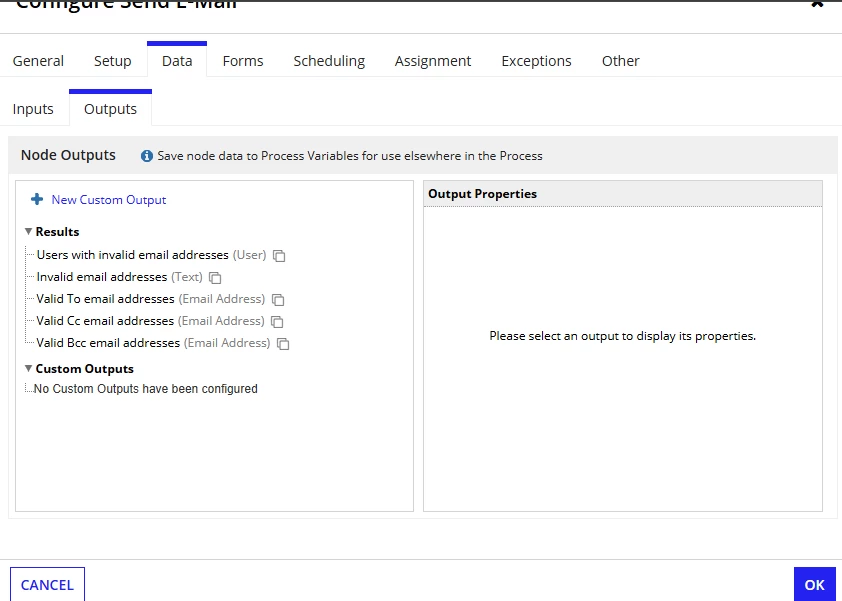Open the Setup tab
842x601 pixels.
(x=113, y=61)
